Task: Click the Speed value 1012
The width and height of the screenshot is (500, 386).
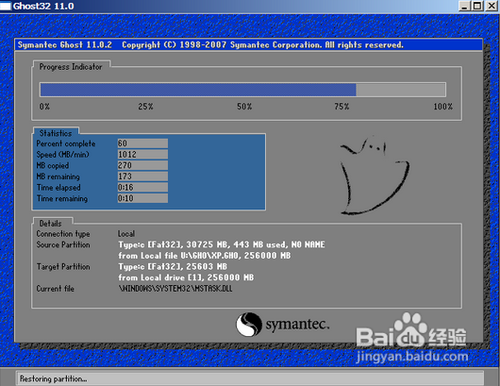Action: [142, 154]
